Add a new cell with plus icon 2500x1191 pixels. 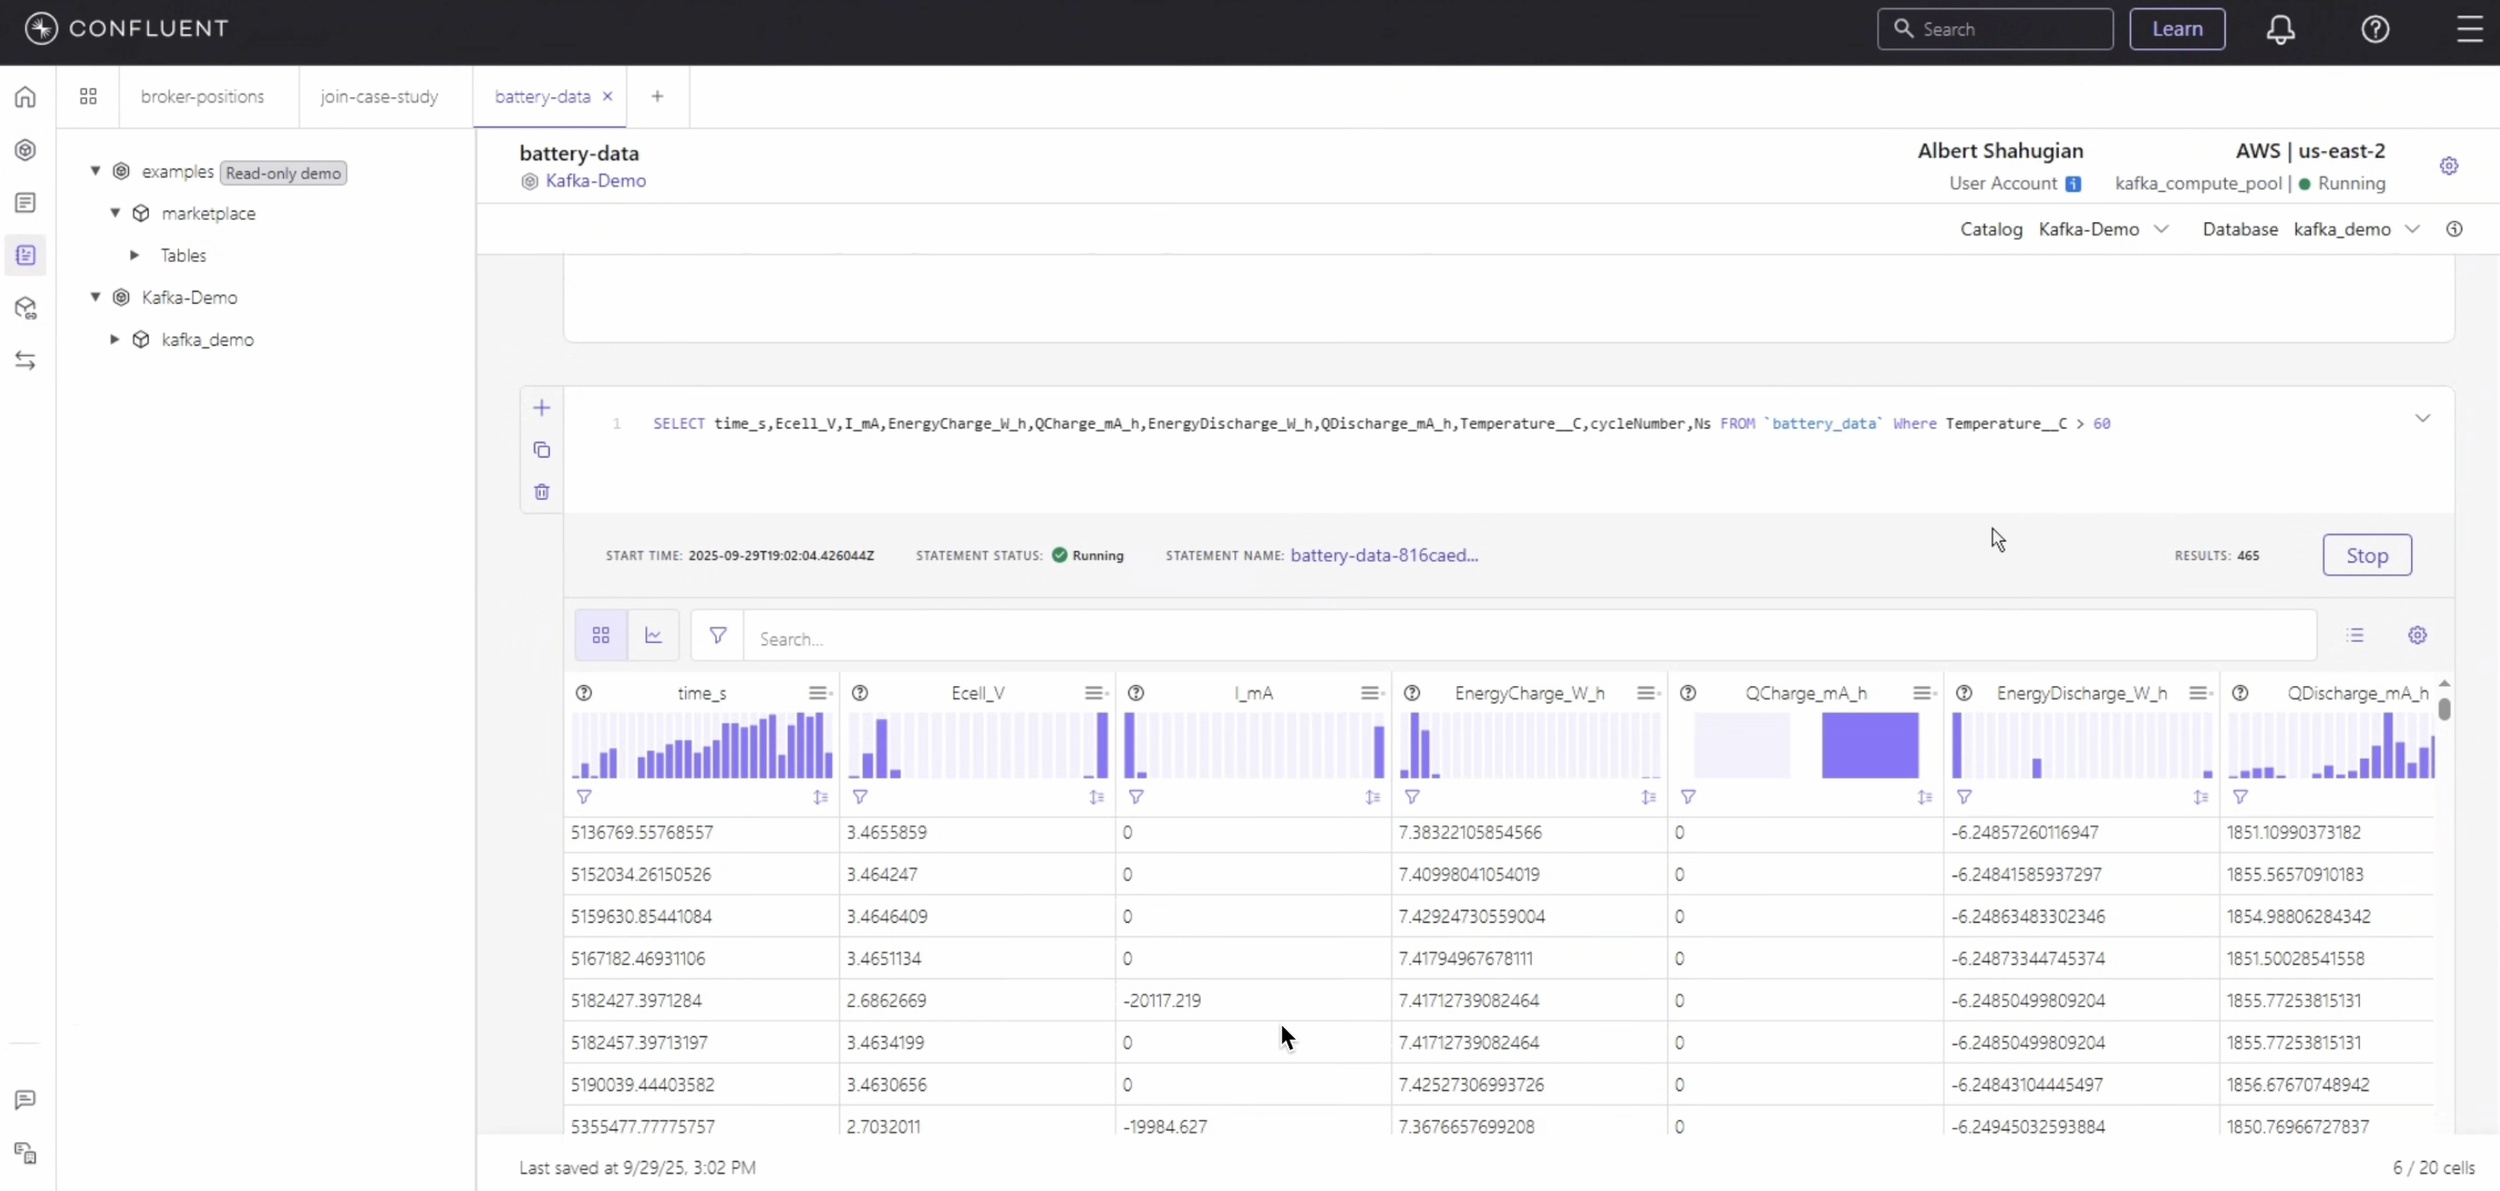tap(541, 408)
